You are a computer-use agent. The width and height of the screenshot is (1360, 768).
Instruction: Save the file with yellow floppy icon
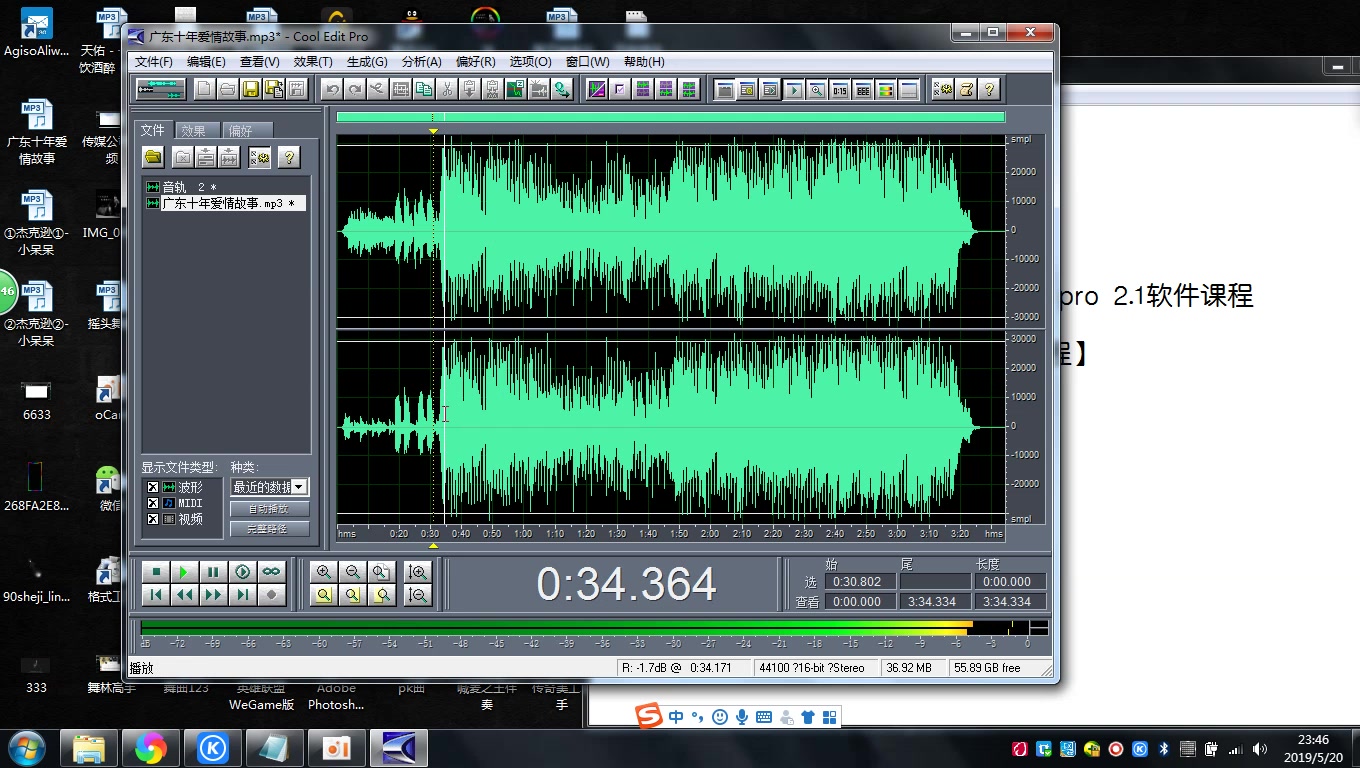pyautogui.click(x=250, y=89)
